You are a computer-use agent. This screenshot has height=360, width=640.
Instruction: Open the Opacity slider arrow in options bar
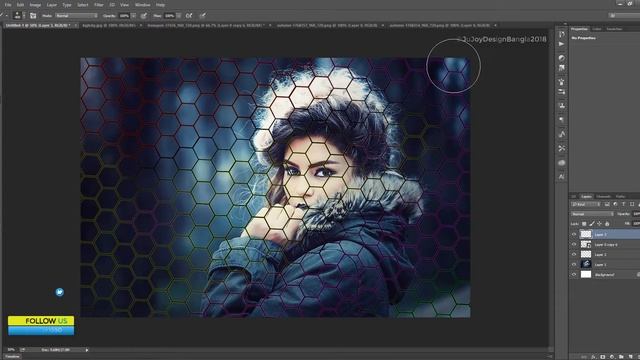(x=133, y=16)
